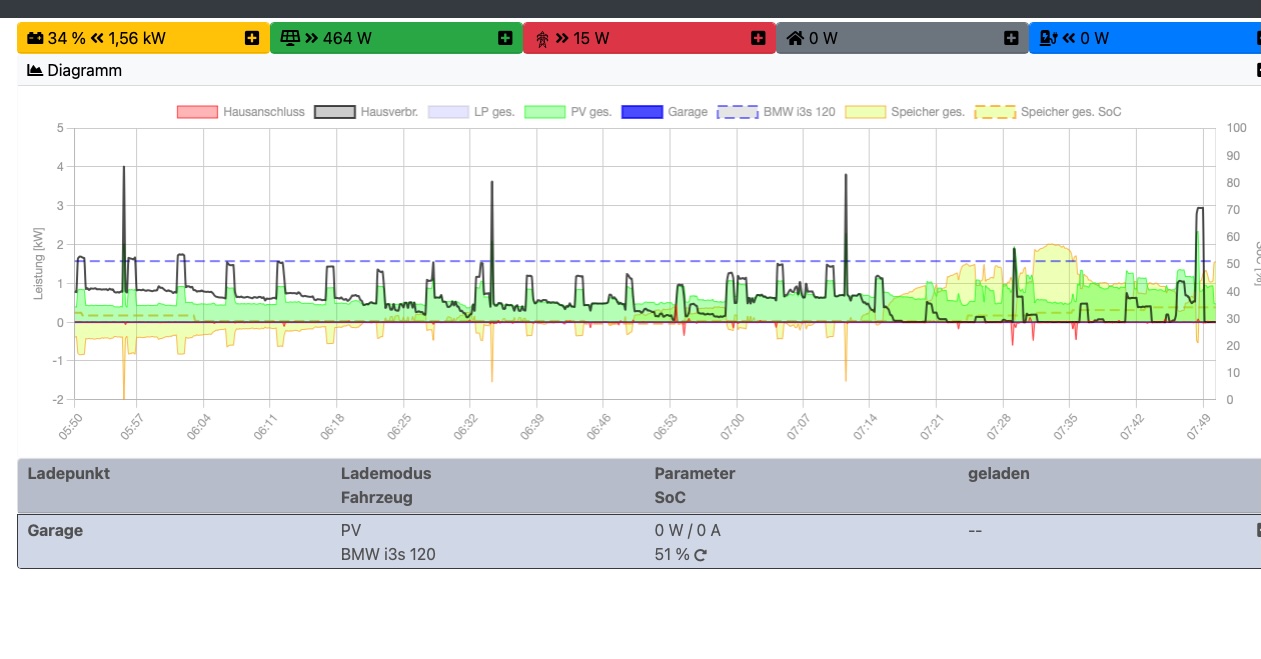
Task: Toggle Garage series in legend
Action: point(664,112)
